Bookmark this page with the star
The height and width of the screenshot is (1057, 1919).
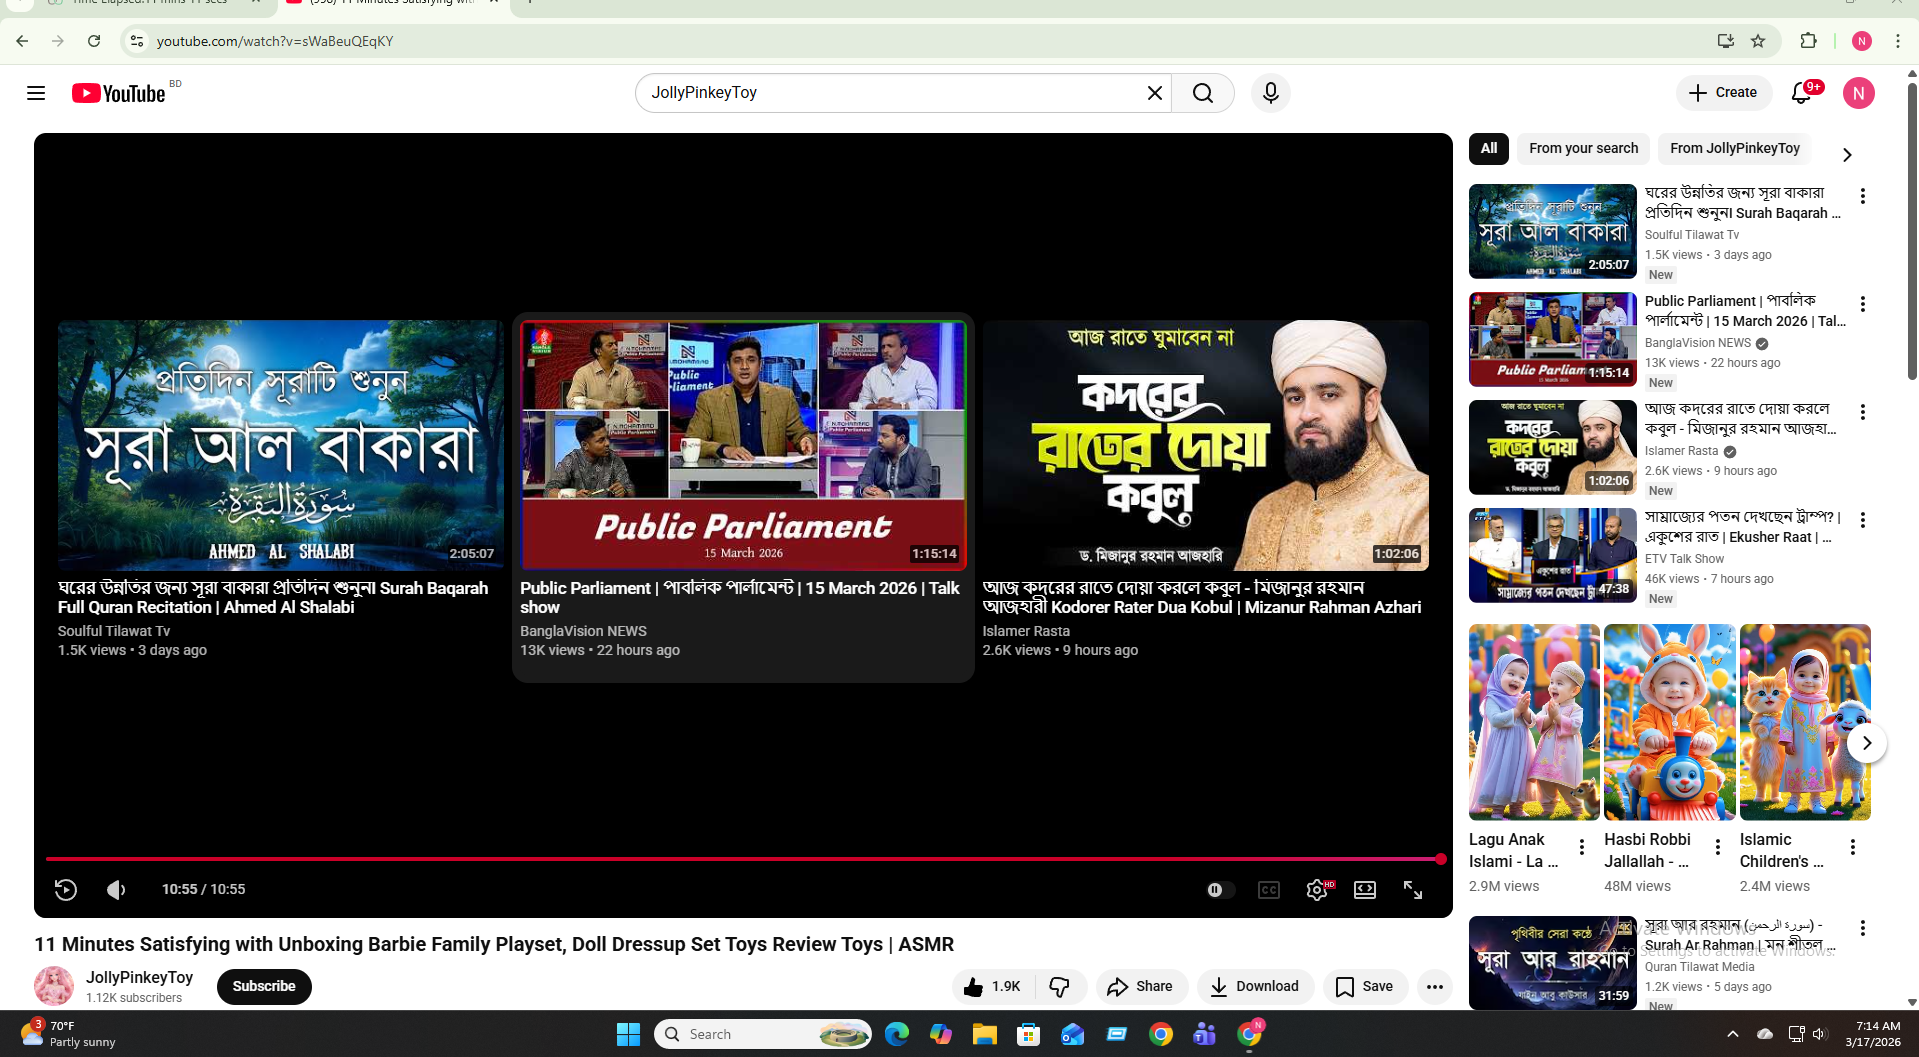tap(1758, 41)
